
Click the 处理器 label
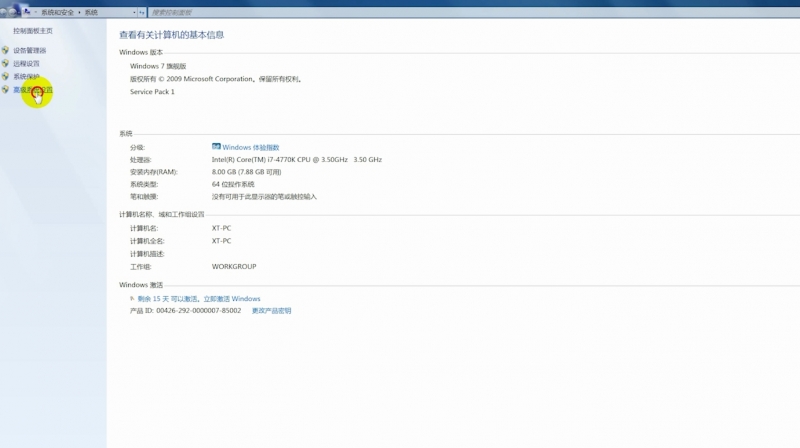[140, 160]
